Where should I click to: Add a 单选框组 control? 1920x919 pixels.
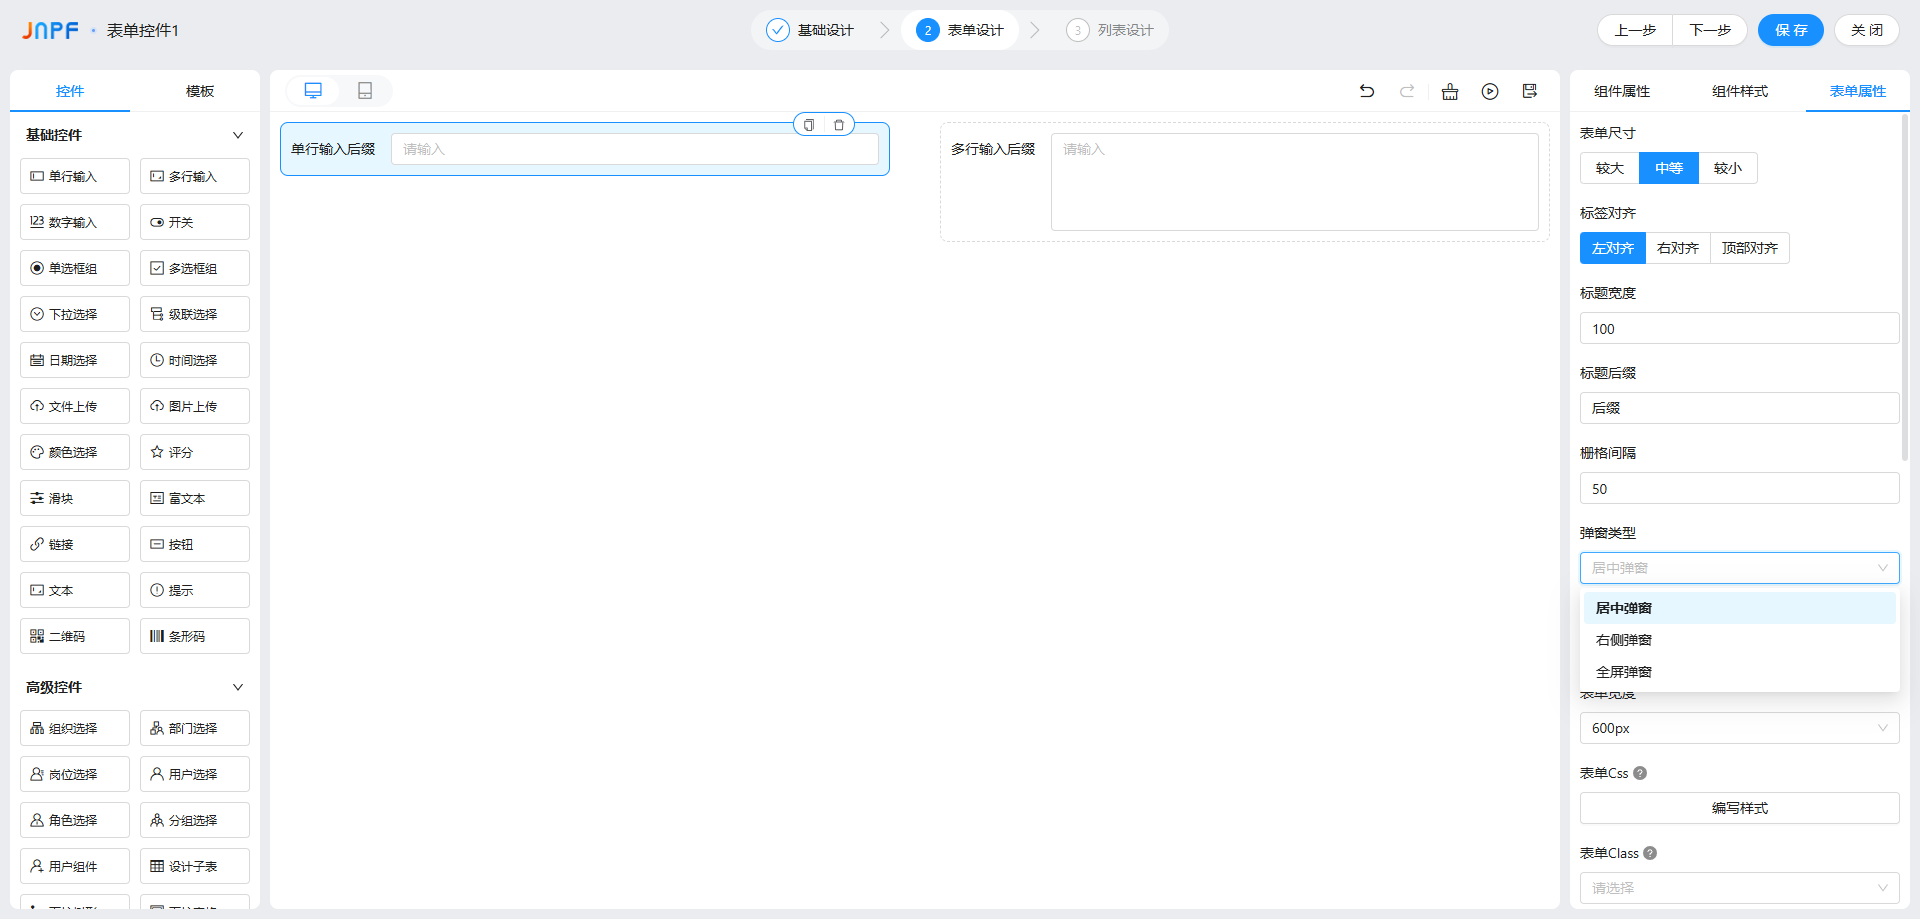[75, 268]
